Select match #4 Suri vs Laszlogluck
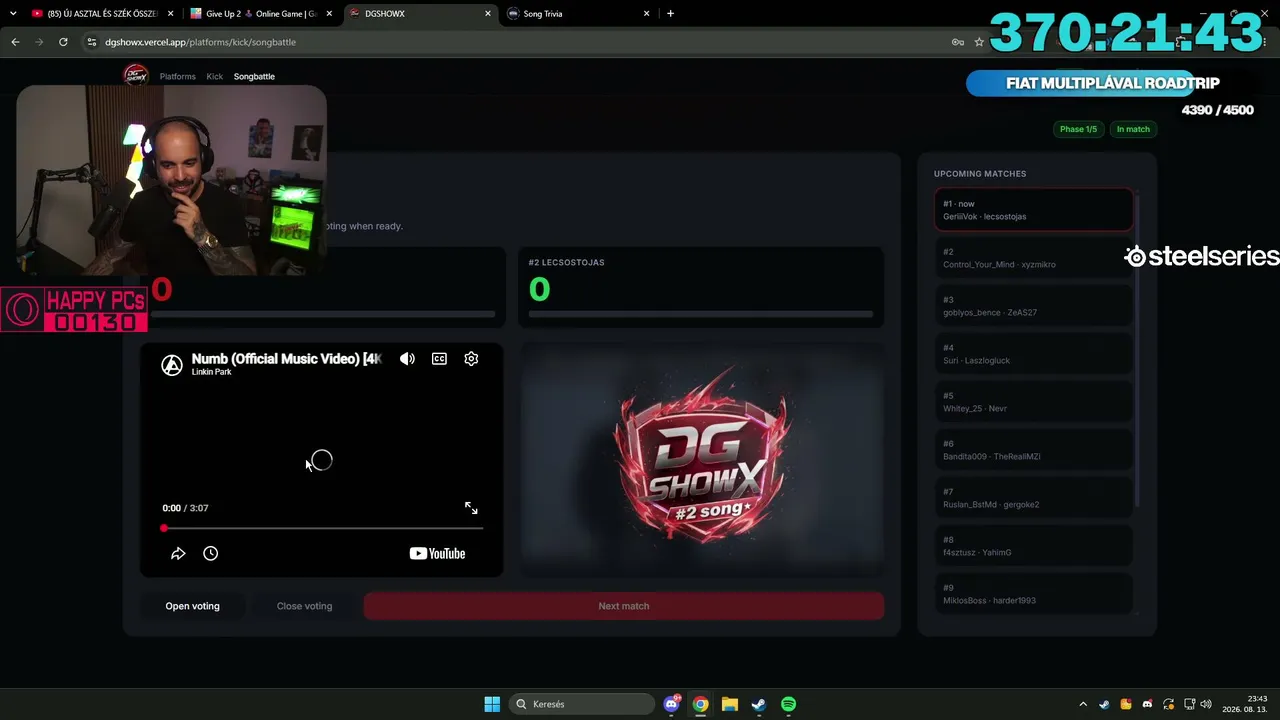This screenshot has width=1280, height=720. pos(1034,354)
